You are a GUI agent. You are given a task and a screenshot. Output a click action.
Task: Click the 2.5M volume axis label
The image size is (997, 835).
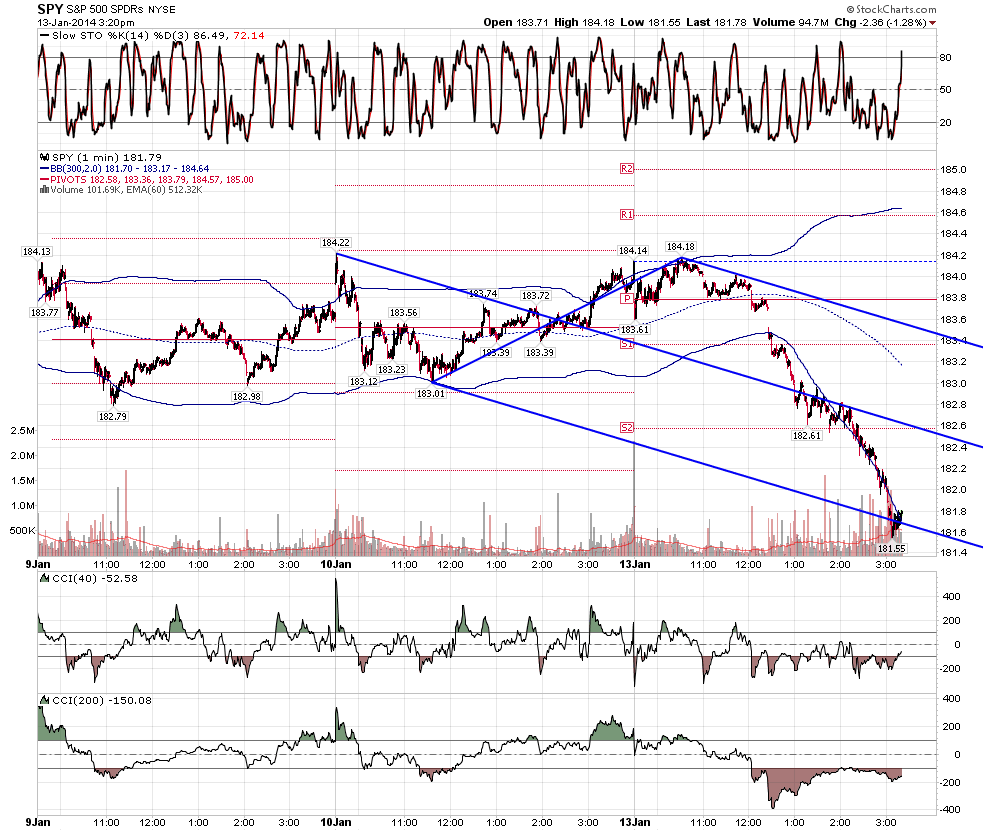pyautogui.click(x=23, y=431)
